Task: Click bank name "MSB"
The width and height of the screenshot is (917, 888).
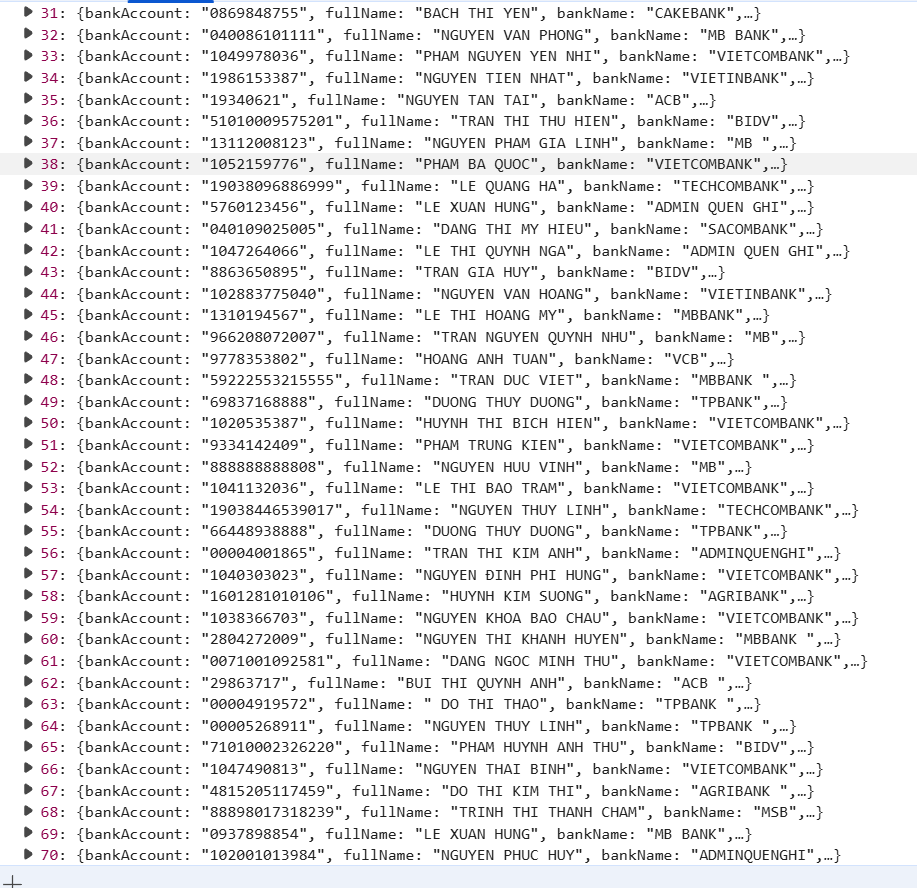Action: coord(774,813)
